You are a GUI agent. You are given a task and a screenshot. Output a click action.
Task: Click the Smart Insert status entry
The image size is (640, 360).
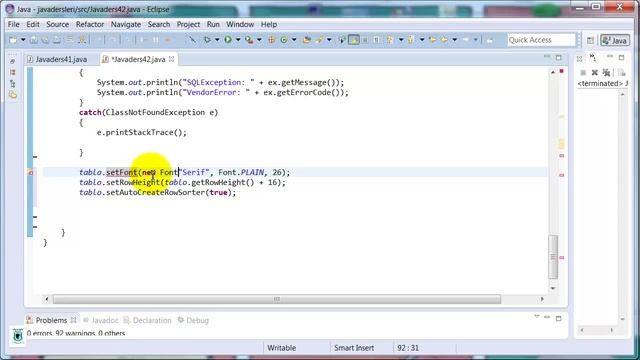pyautogui.click(x=354, y=348)
